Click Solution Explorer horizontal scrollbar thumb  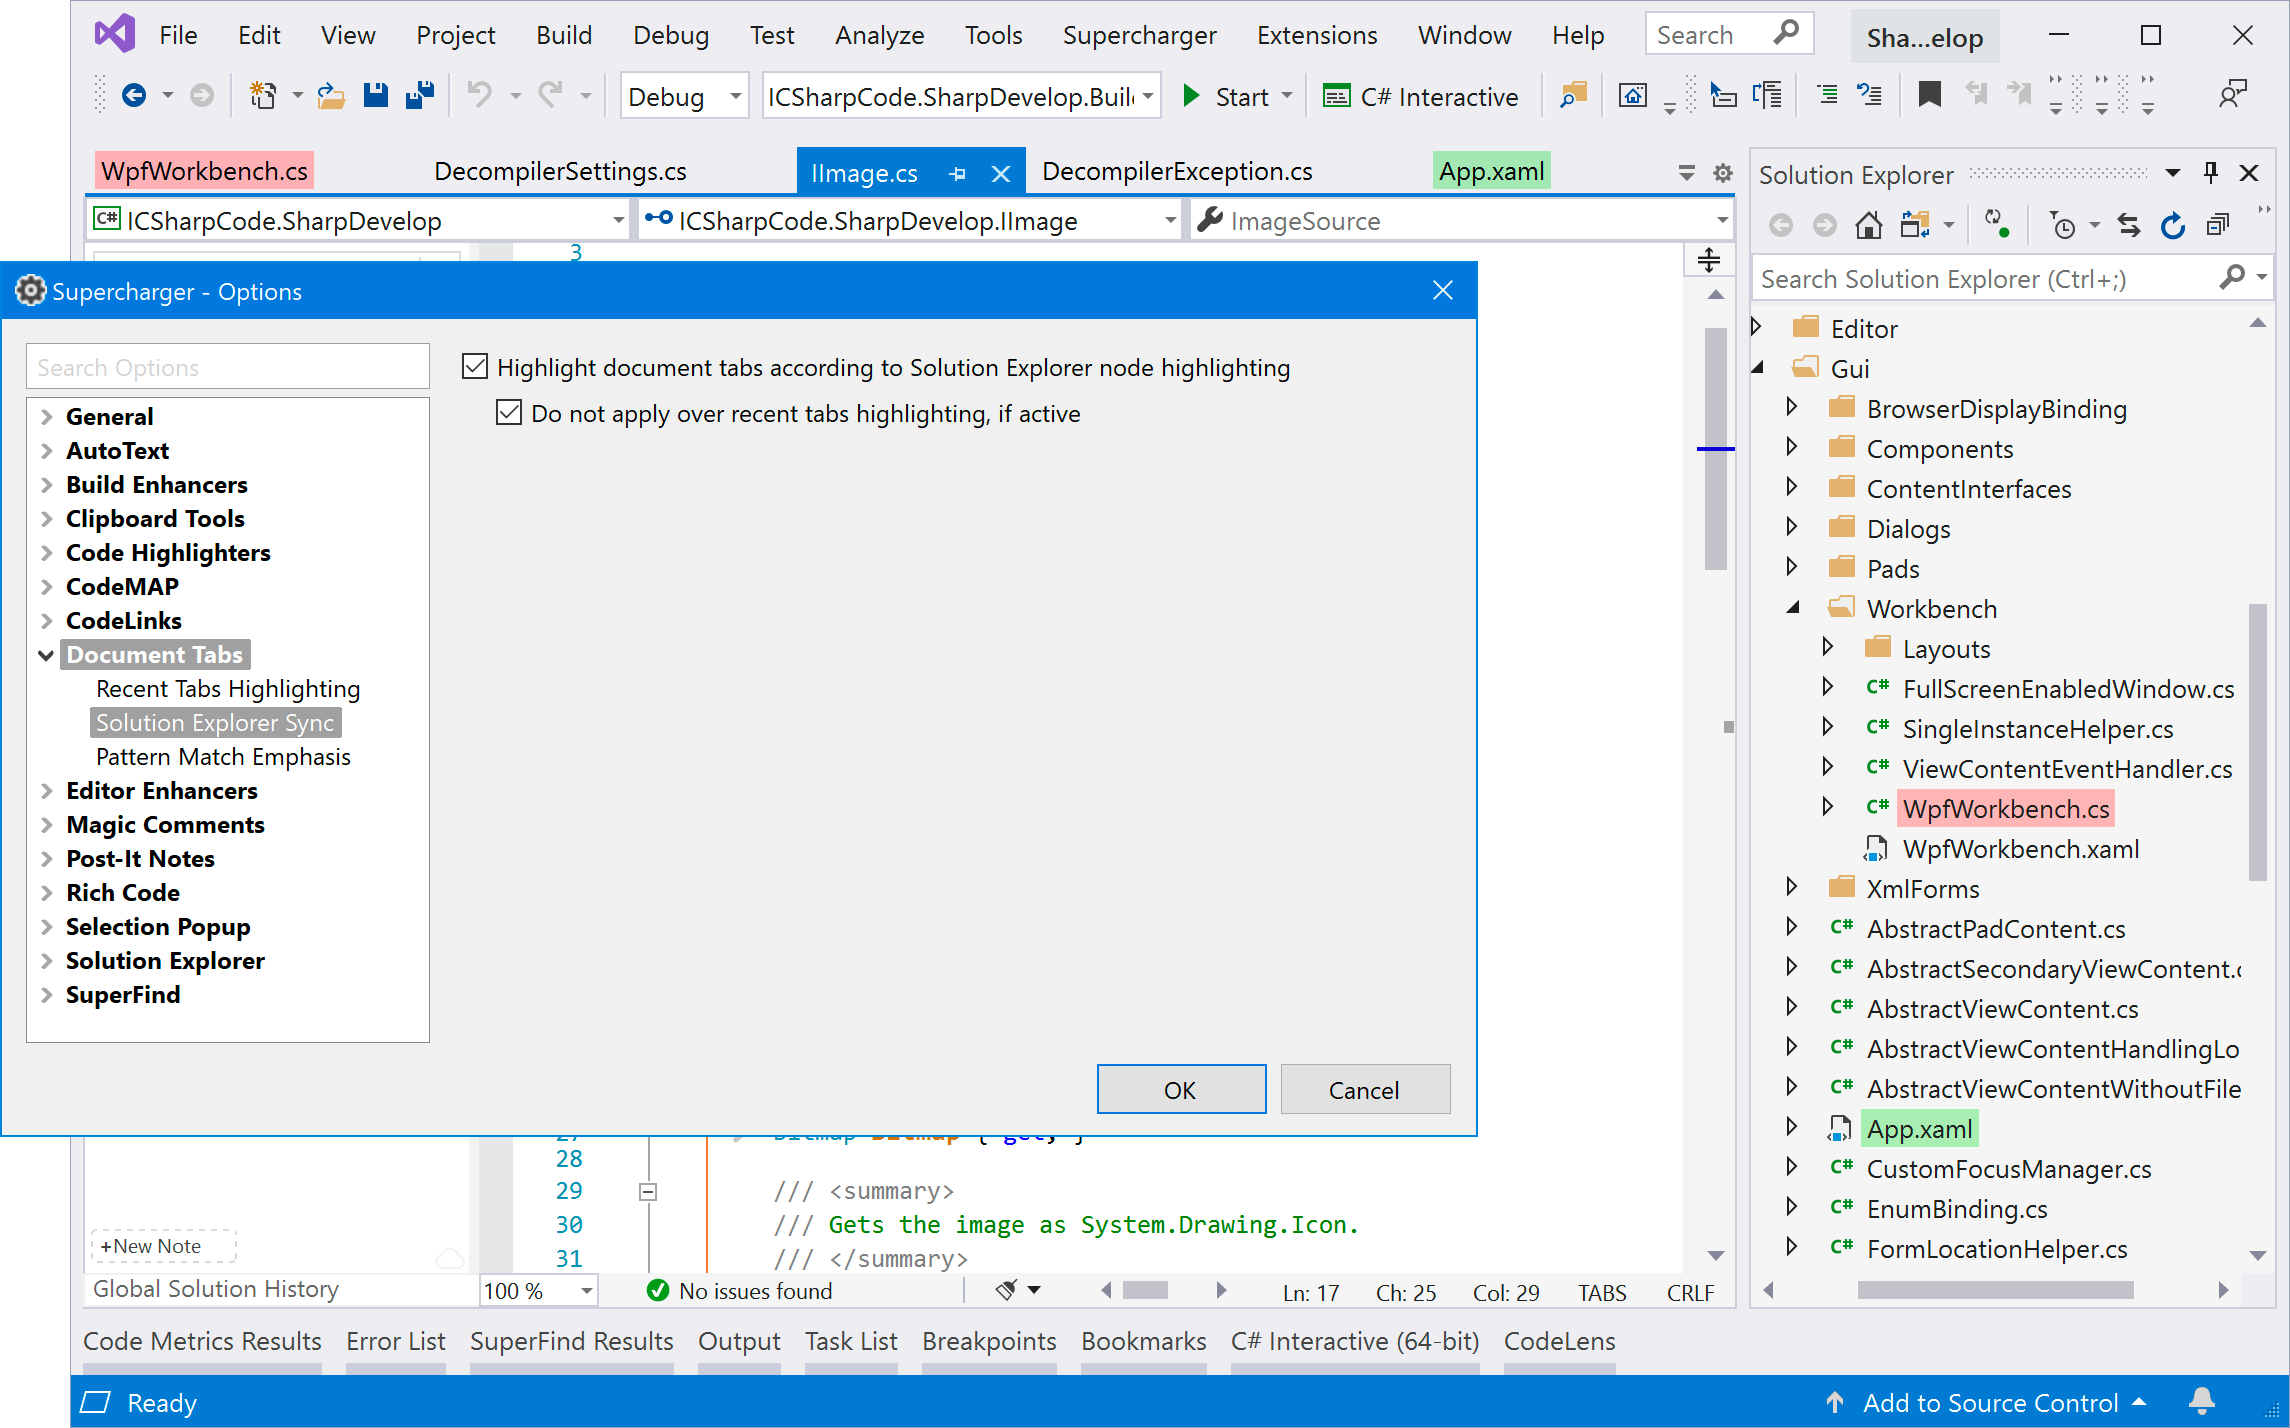click(1995, 1291)
